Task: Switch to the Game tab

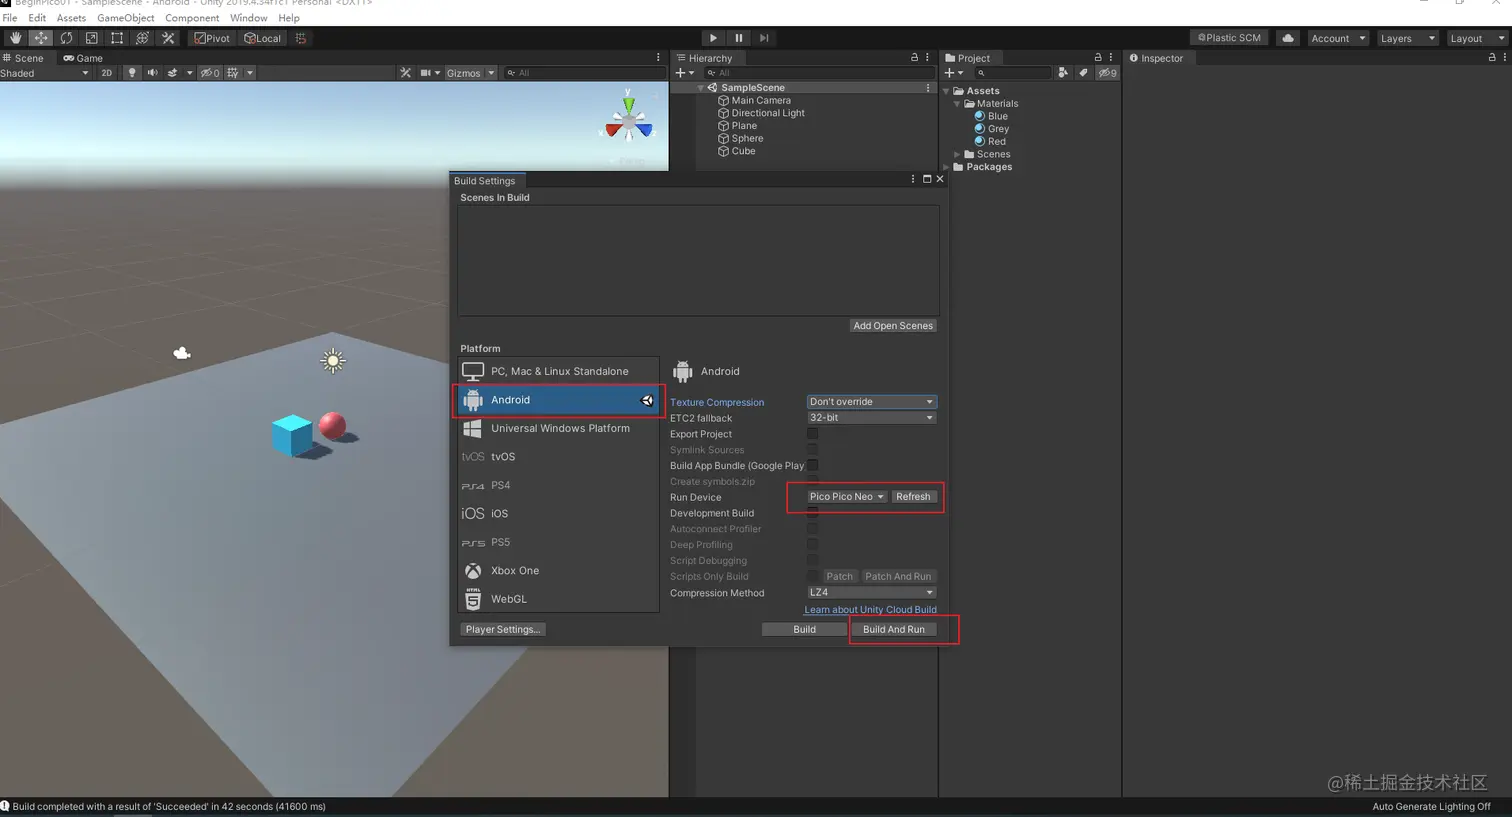Action: coord(83,58)
